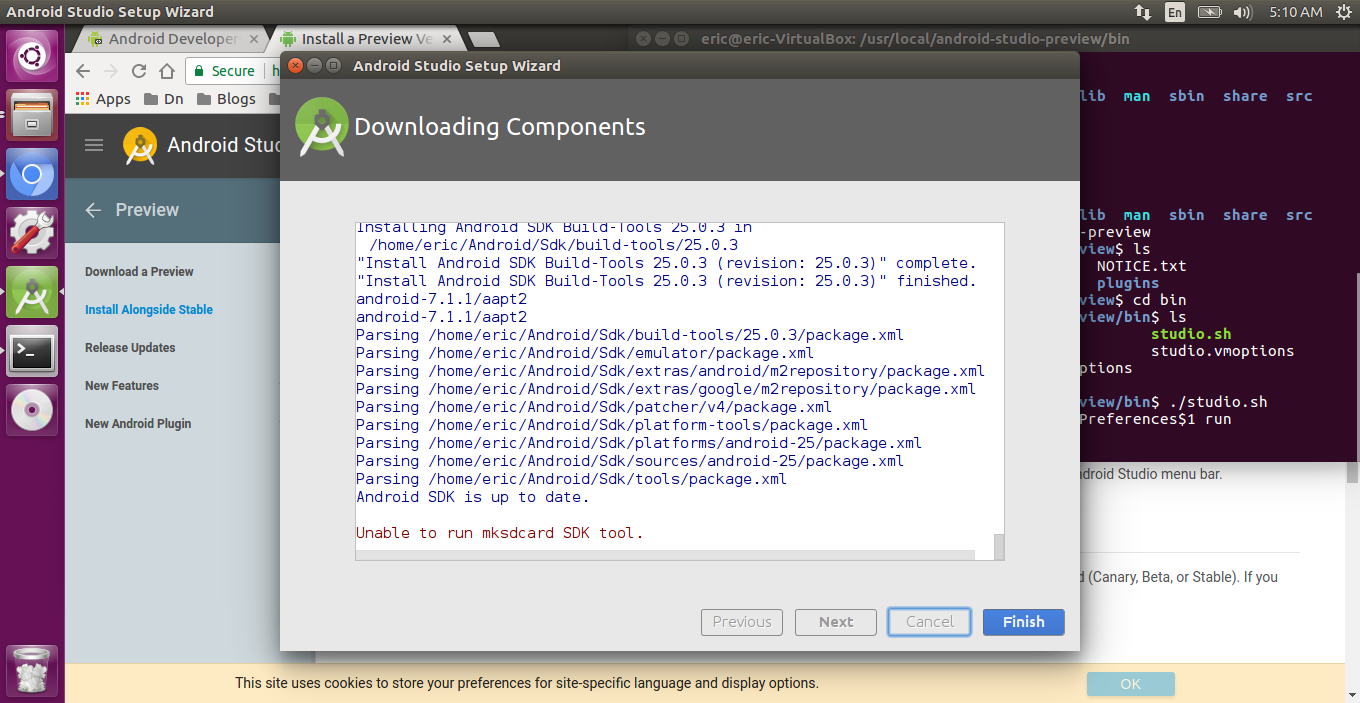Click the Finish button in Setup Wizard

(x=1023, y=622)
